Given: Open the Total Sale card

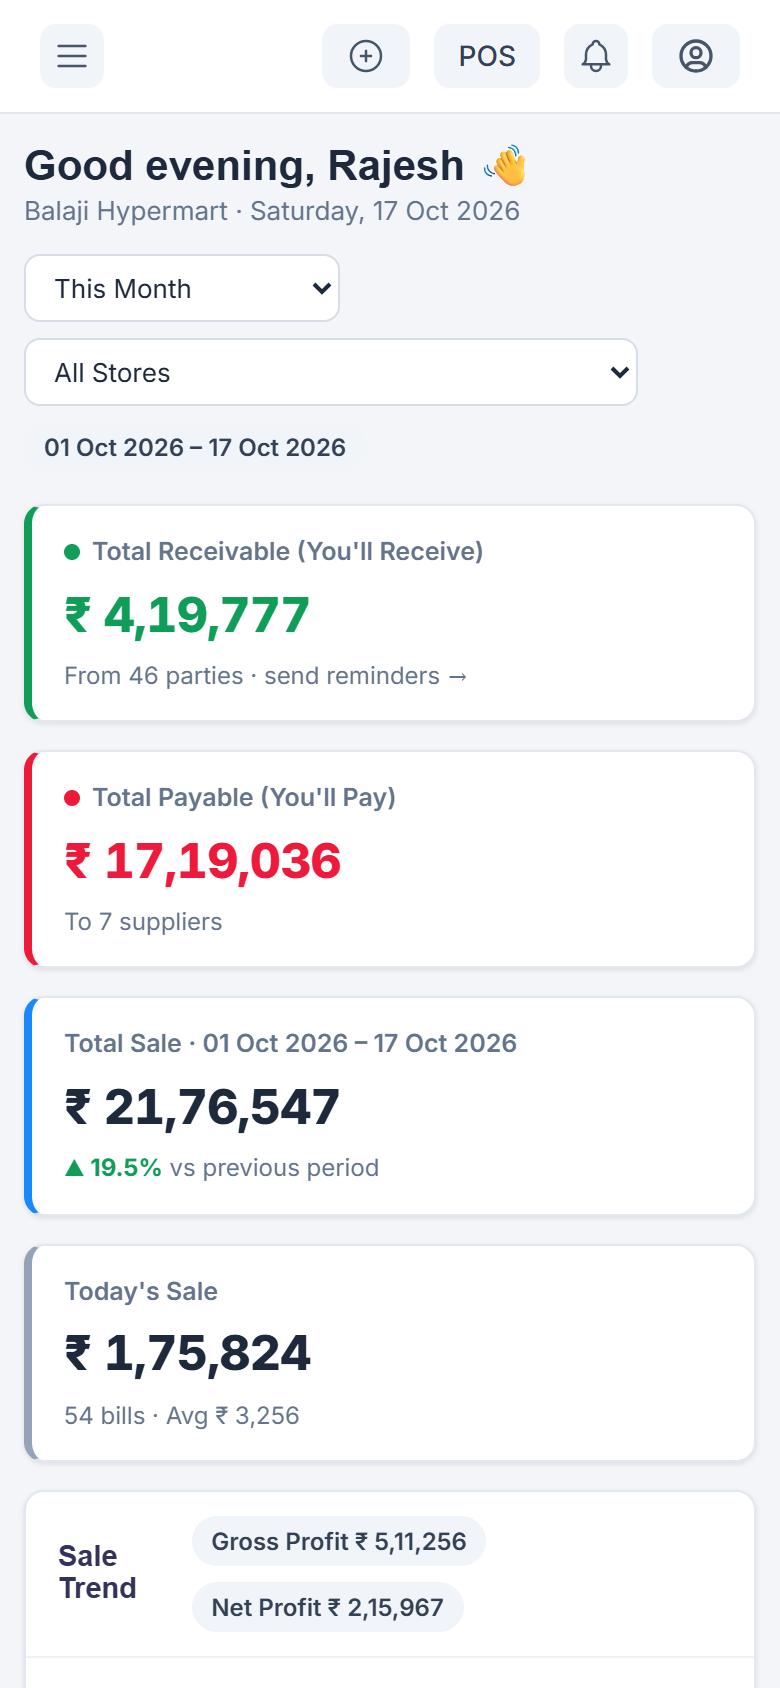Looking at the screenshot, I should 390,1106.
